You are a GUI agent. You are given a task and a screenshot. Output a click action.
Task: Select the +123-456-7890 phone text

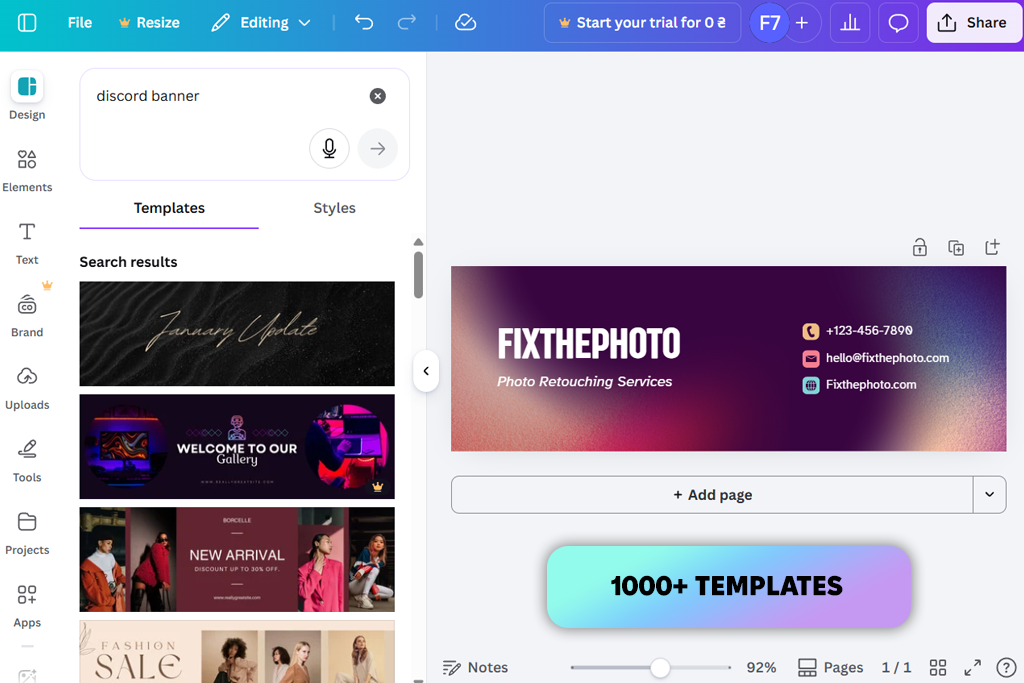coord(869,330)
